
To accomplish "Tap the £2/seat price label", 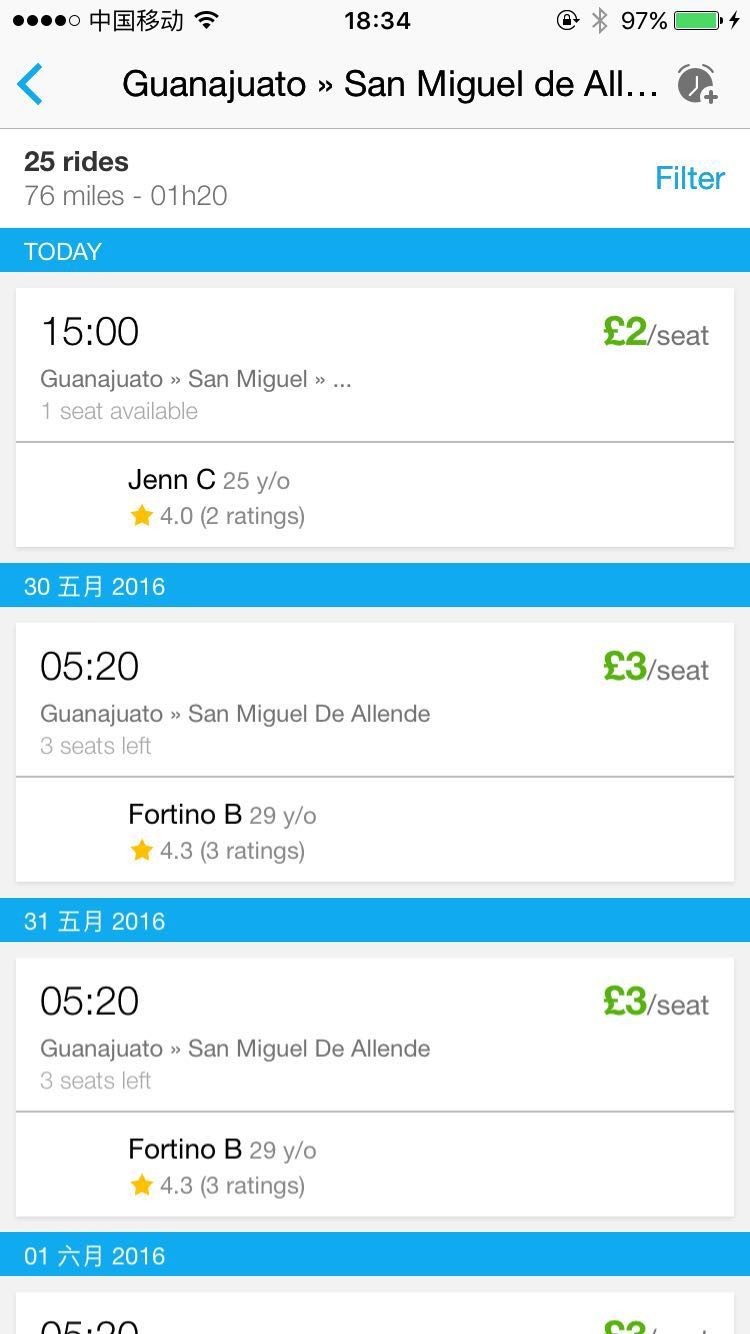I will pyautogui.click(x=656, y=333).
